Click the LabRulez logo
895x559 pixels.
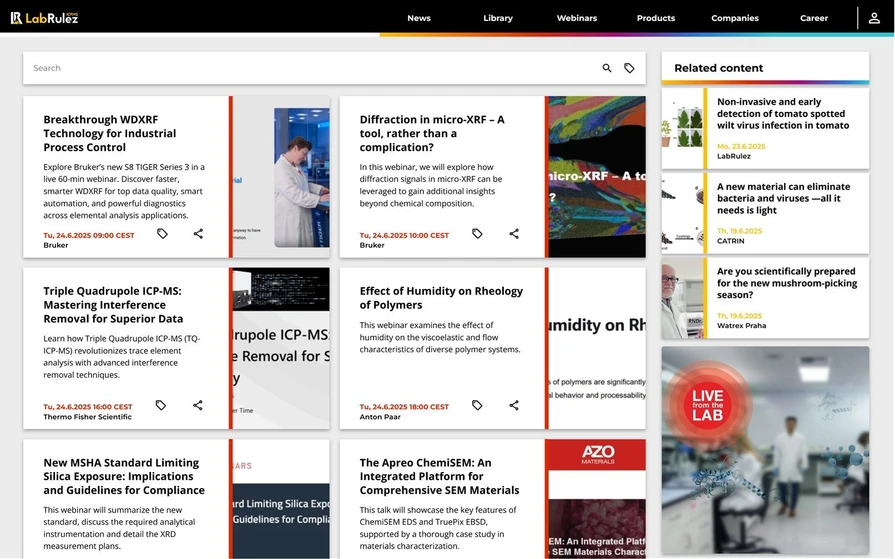click(x=44, y=18)
